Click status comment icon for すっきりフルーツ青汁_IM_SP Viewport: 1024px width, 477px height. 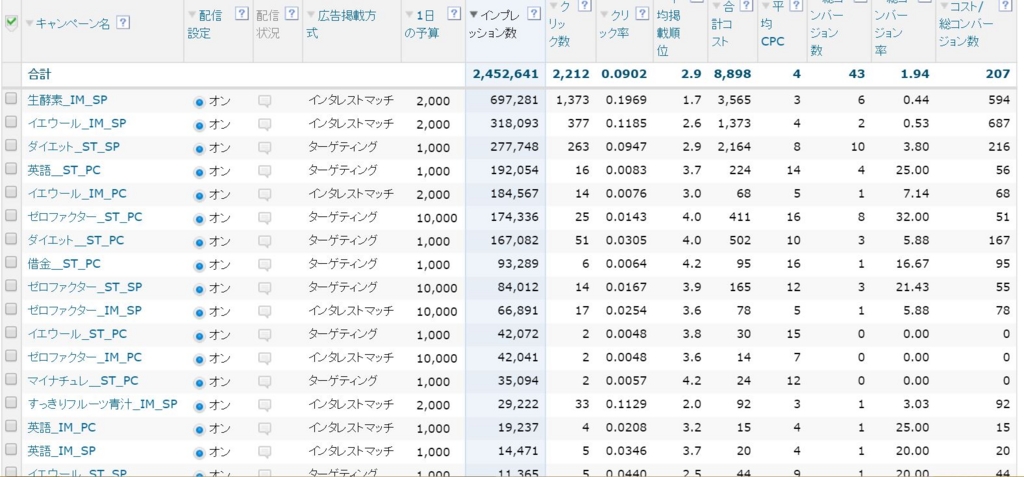[x=264, y=405]
